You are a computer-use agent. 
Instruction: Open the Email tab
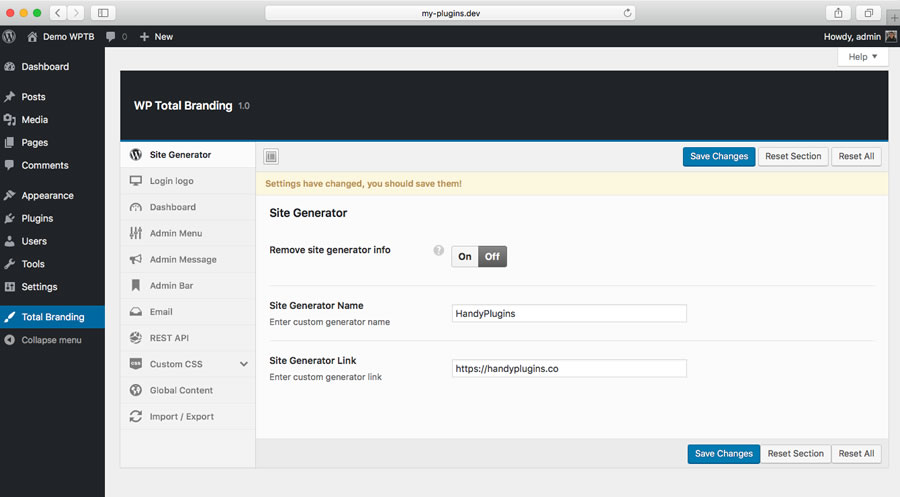[188, 312]
